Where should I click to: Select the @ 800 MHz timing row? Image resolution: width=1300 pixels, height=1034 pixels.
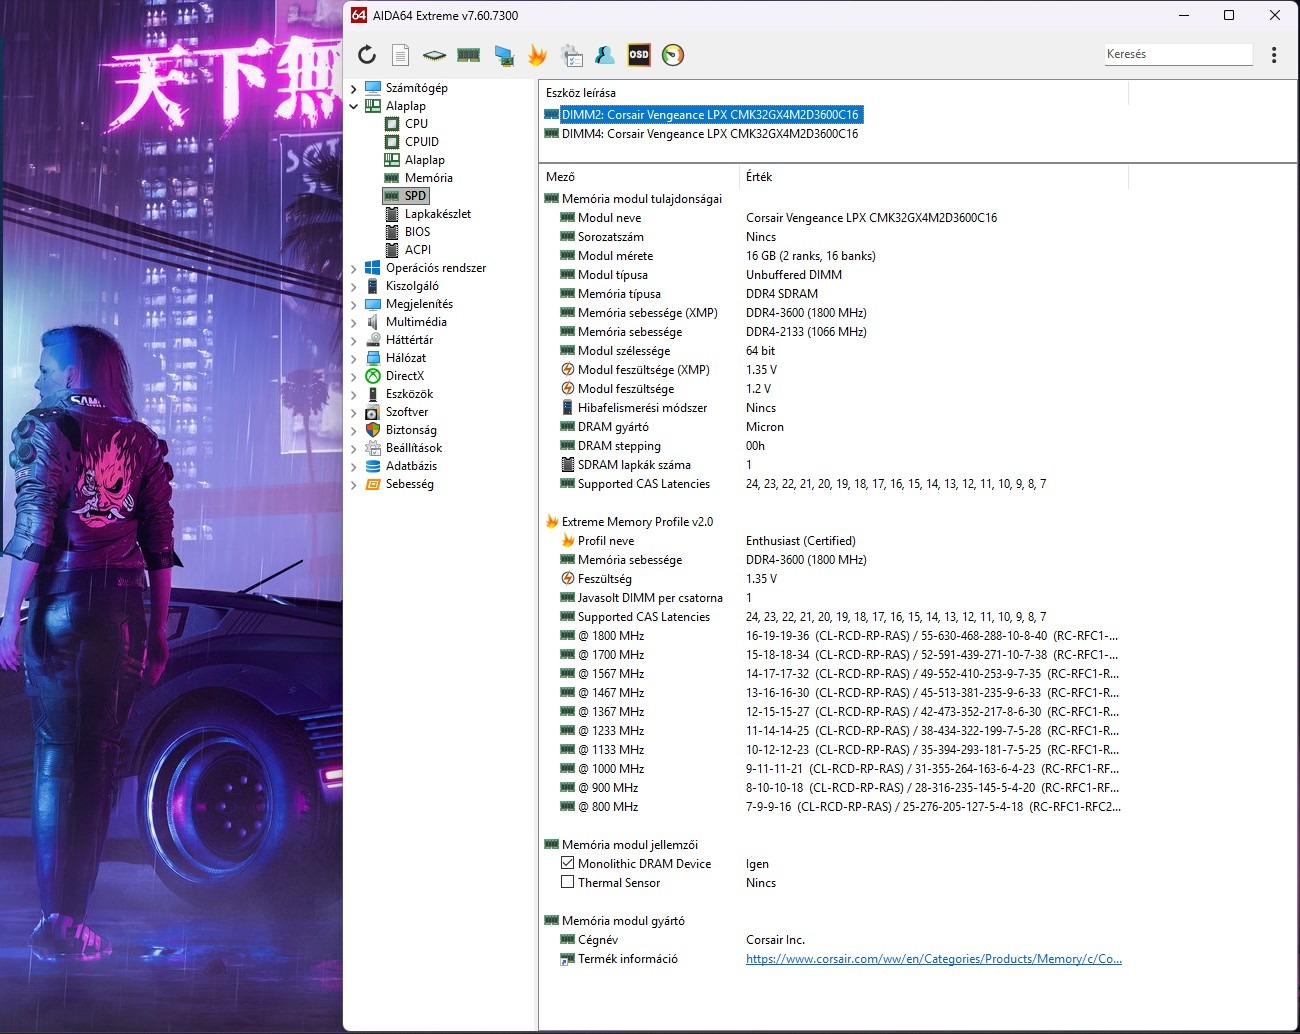(833, 807)
